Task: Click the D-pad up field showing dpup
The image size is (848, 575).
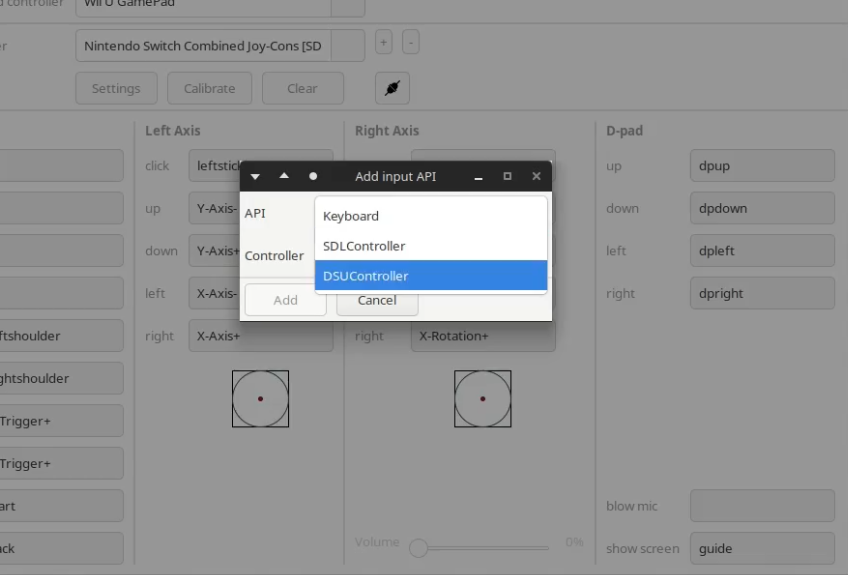Action: (x=761, y=166)
